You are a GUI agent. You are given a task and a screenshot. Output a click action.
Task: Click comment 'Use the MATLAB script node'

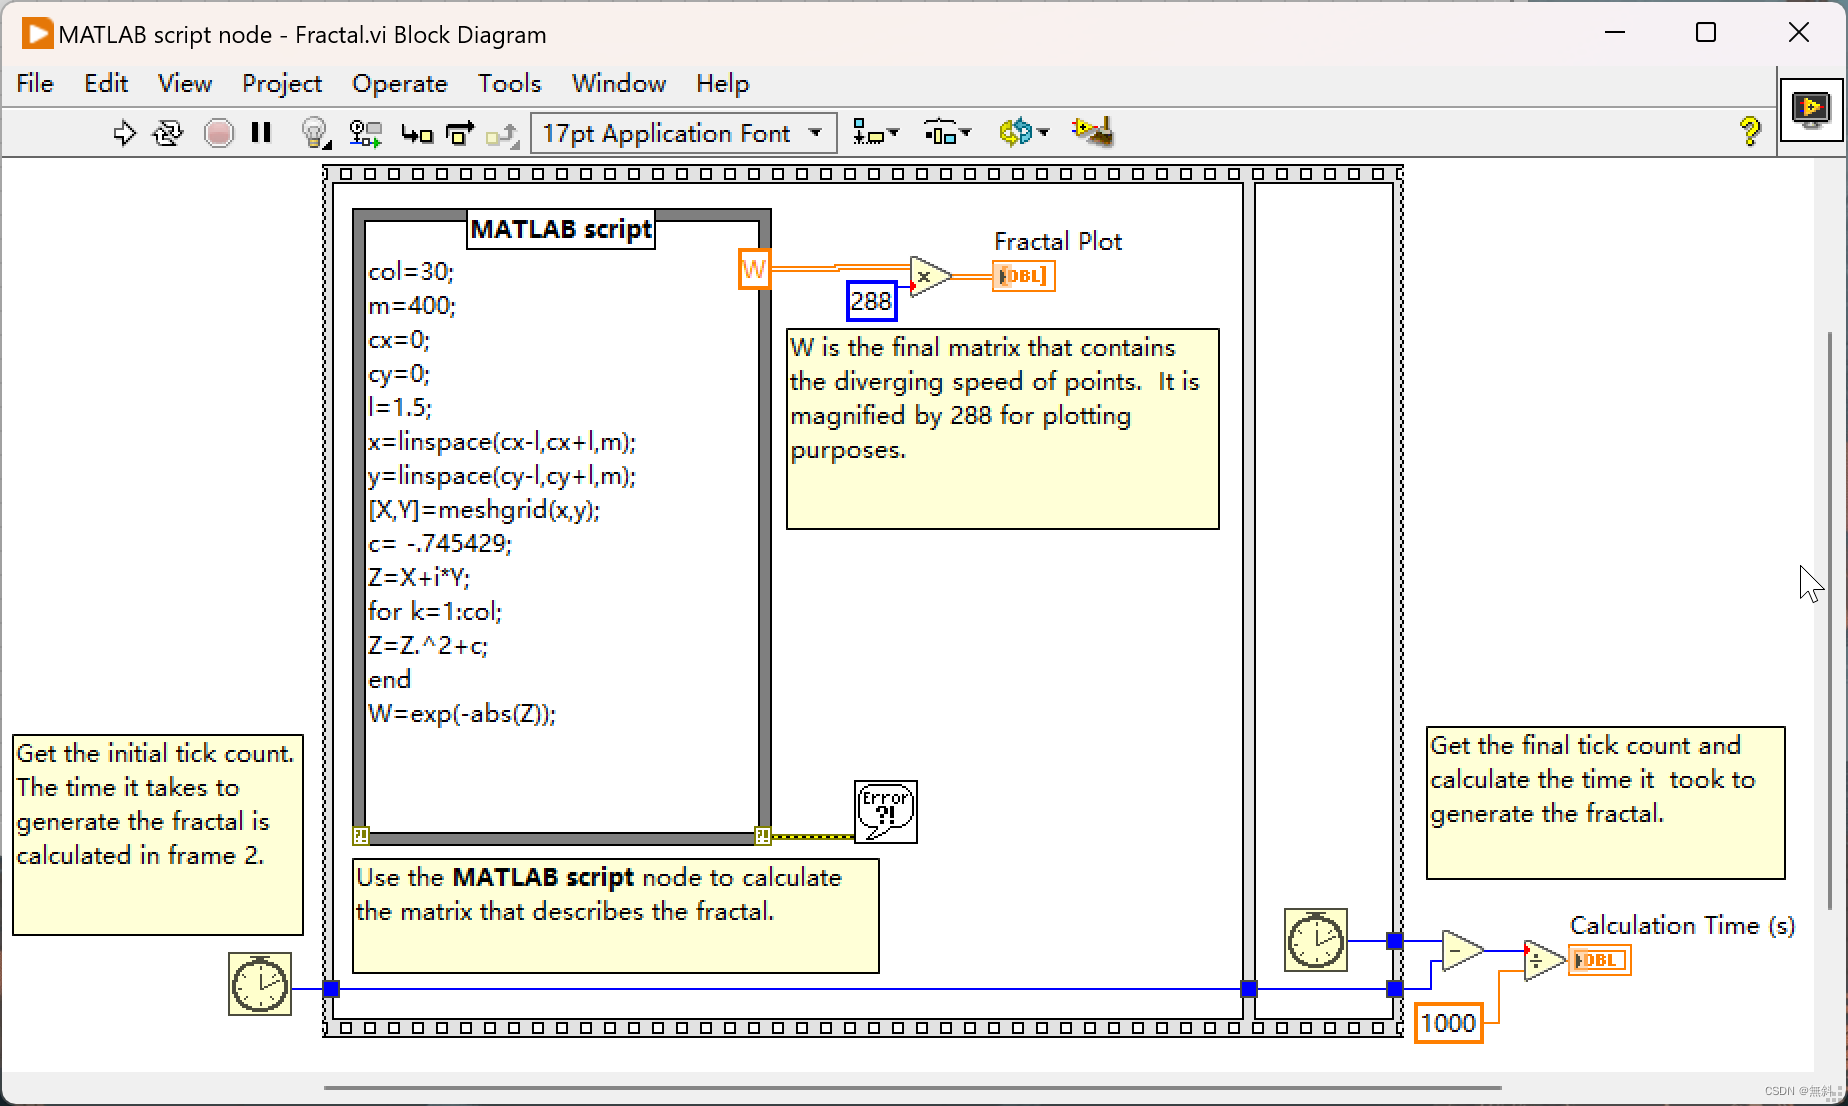[x=616, y=916]
